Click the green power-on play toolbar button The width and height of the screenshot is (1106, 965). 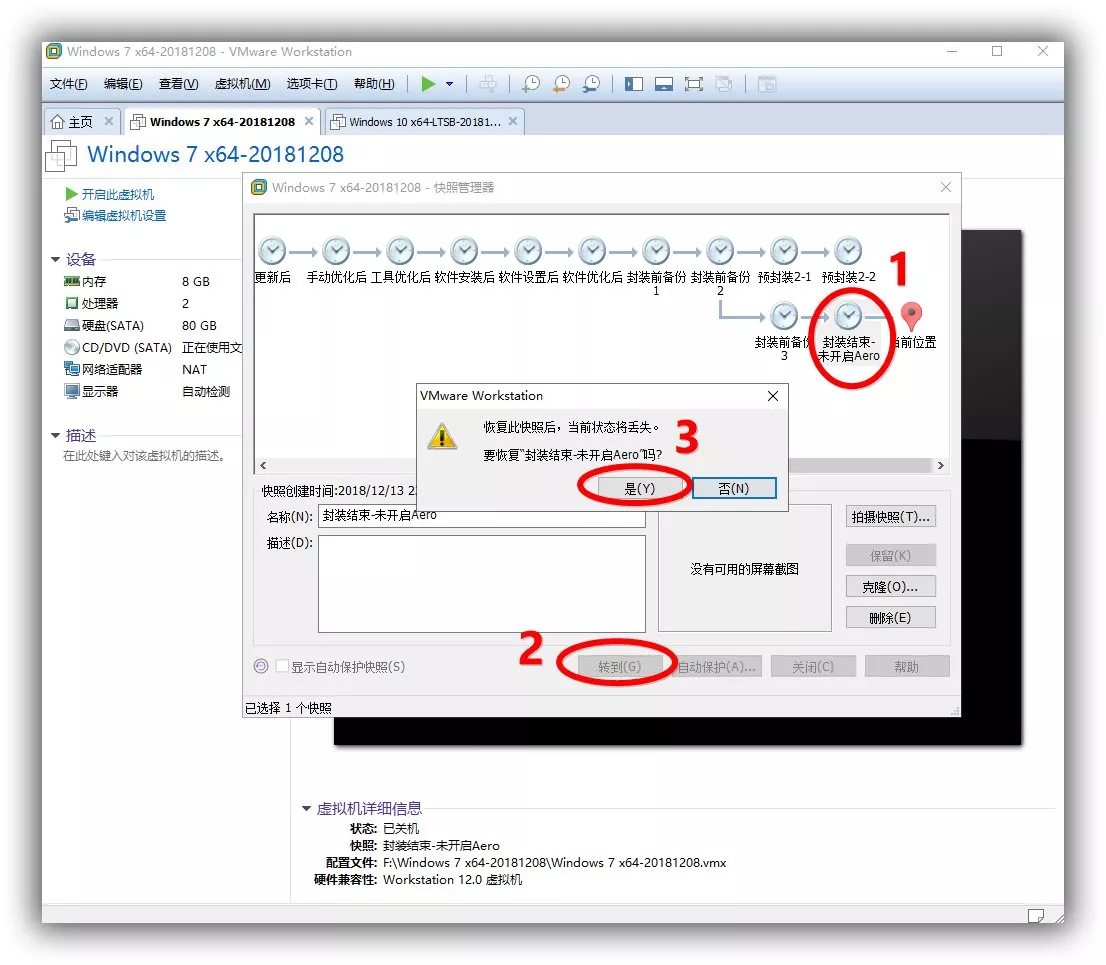click(x=427, y=84)
